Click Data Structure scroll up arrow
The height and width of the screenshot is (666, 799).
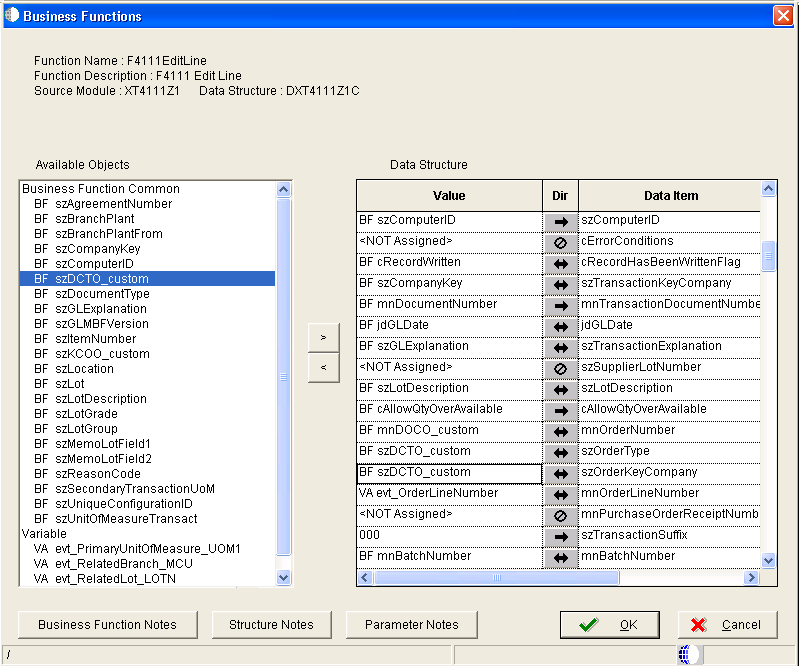768,189
